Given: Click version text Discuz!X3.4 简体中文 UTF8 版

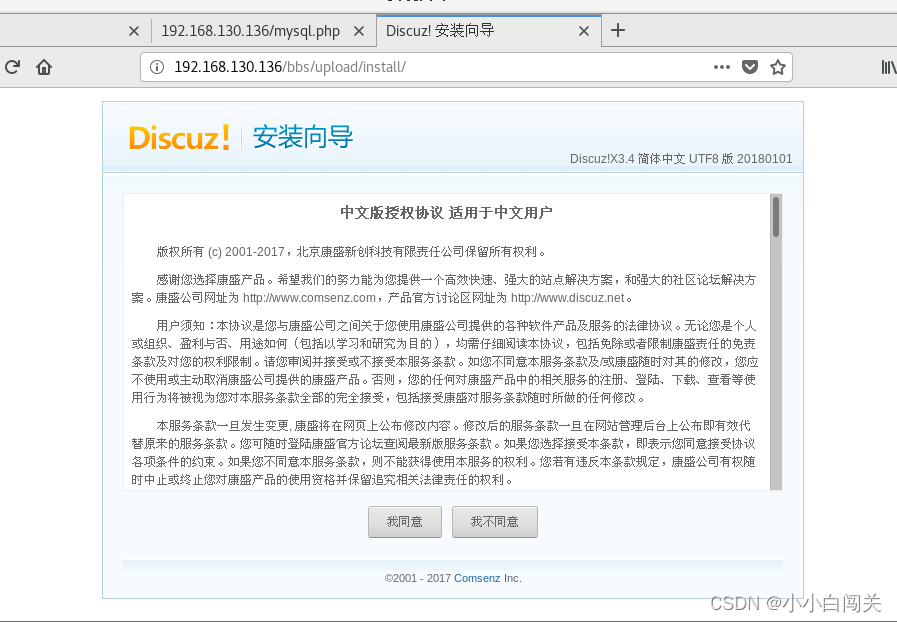Looking at the screenshot, I should tap(652, 159).
